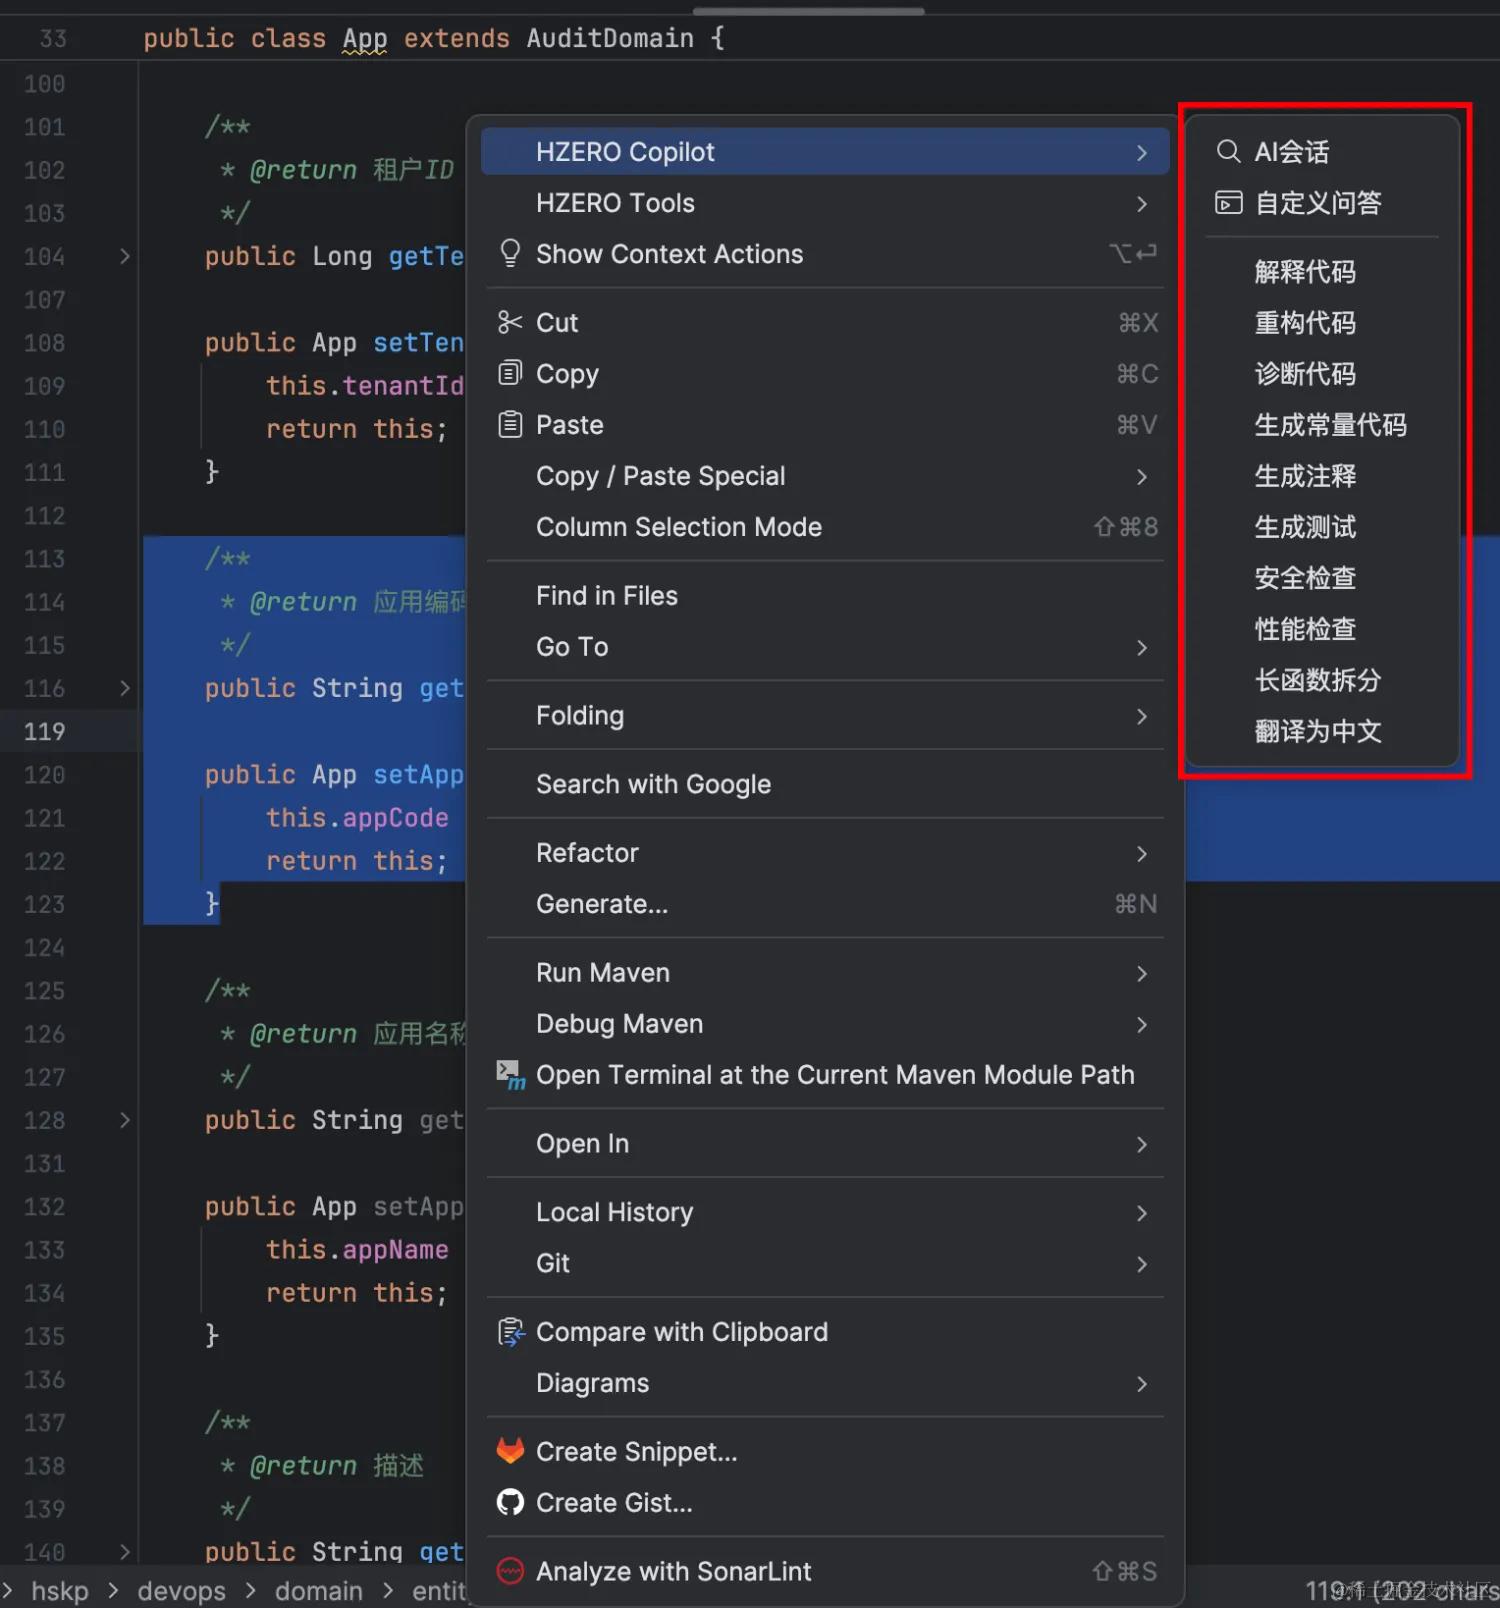This screenshot has height=1608, width=1500.
Task: Expand the Debug Maven submenu arrow
Action: [x=1142, y=1025]
